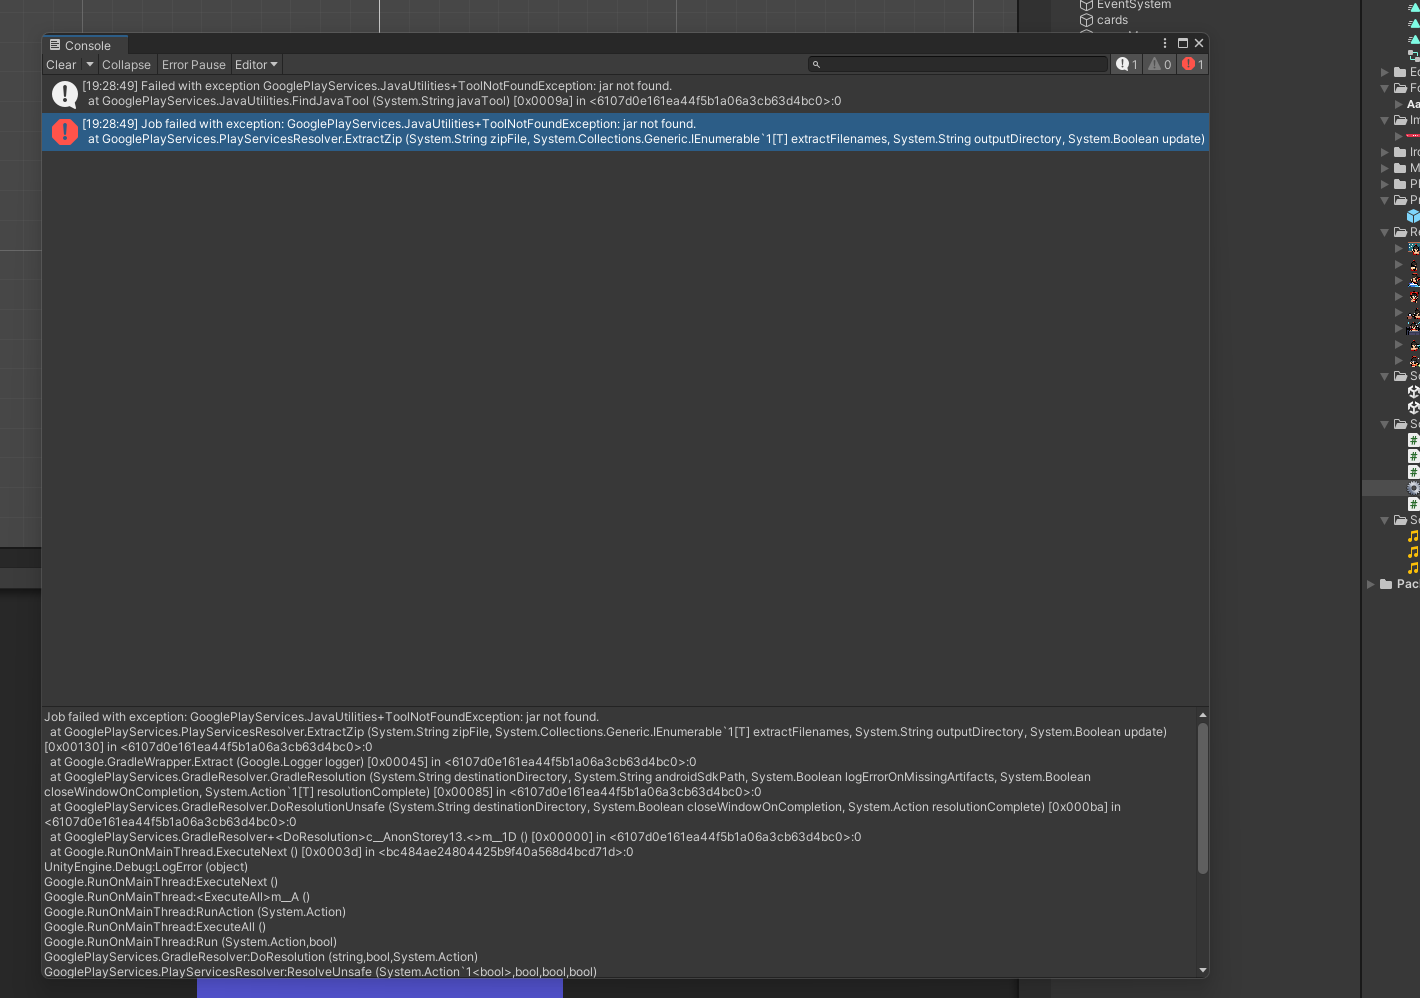Click the "Google.RunOnMainThread:RunAction (System.Action)" stack line
Screen dimensions: 1420x998
195,912
